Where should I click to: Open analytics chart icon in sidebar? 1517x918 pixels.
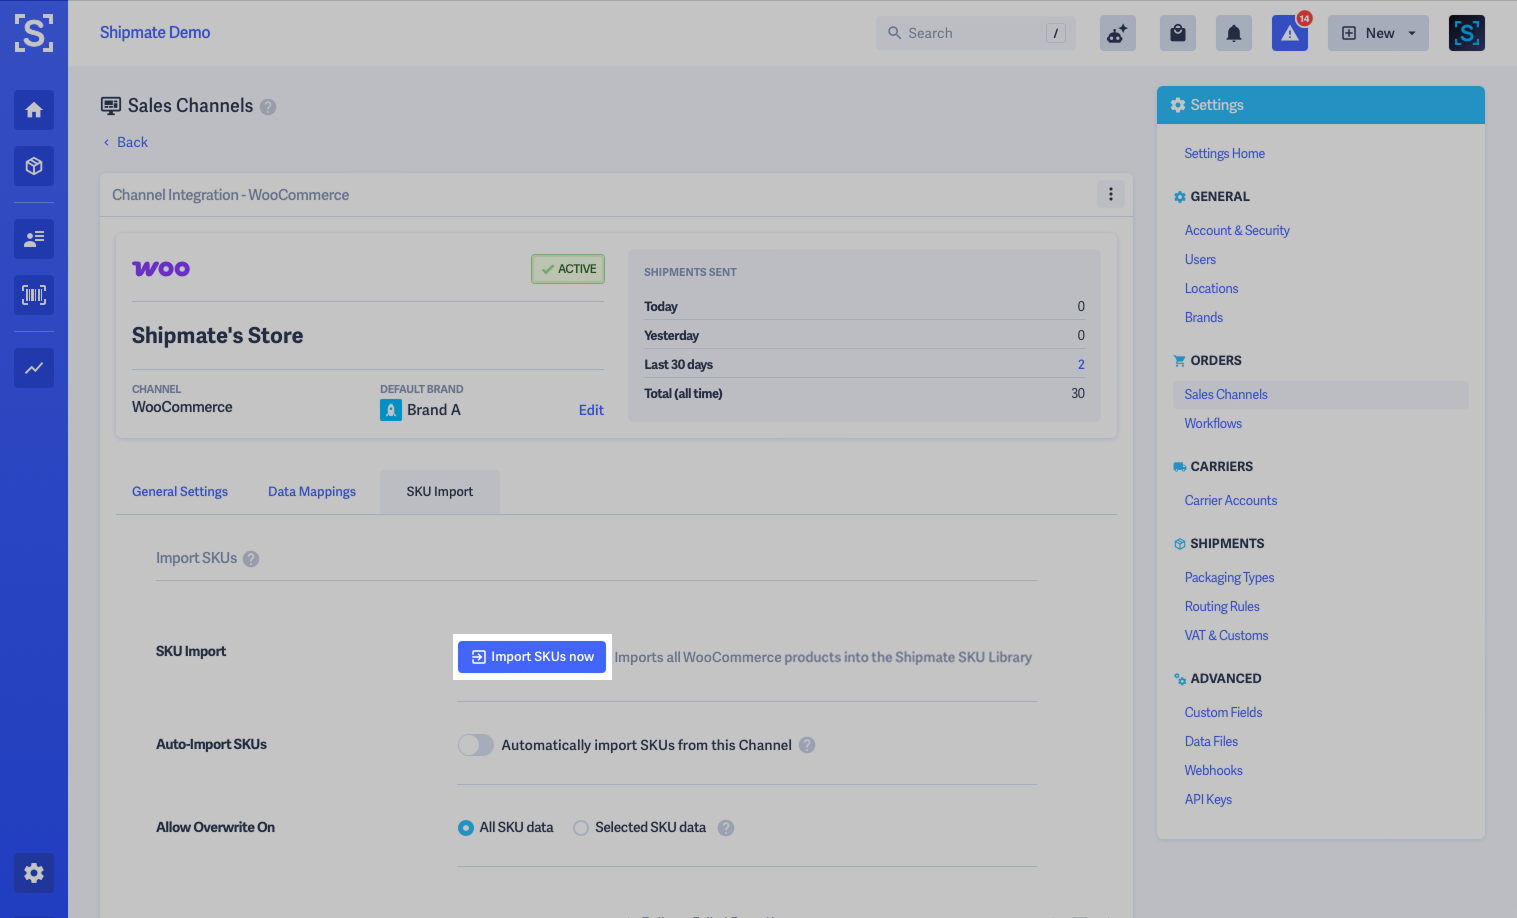point(34,368)
